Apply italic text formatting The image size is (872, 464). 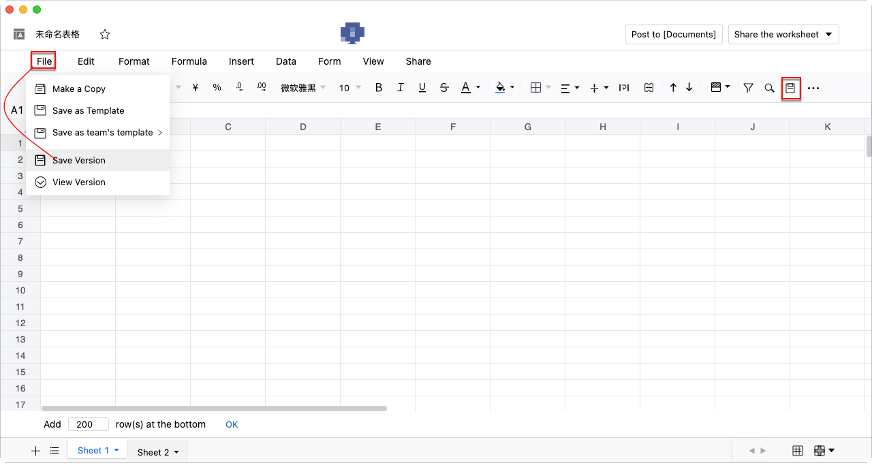point(401,88)
